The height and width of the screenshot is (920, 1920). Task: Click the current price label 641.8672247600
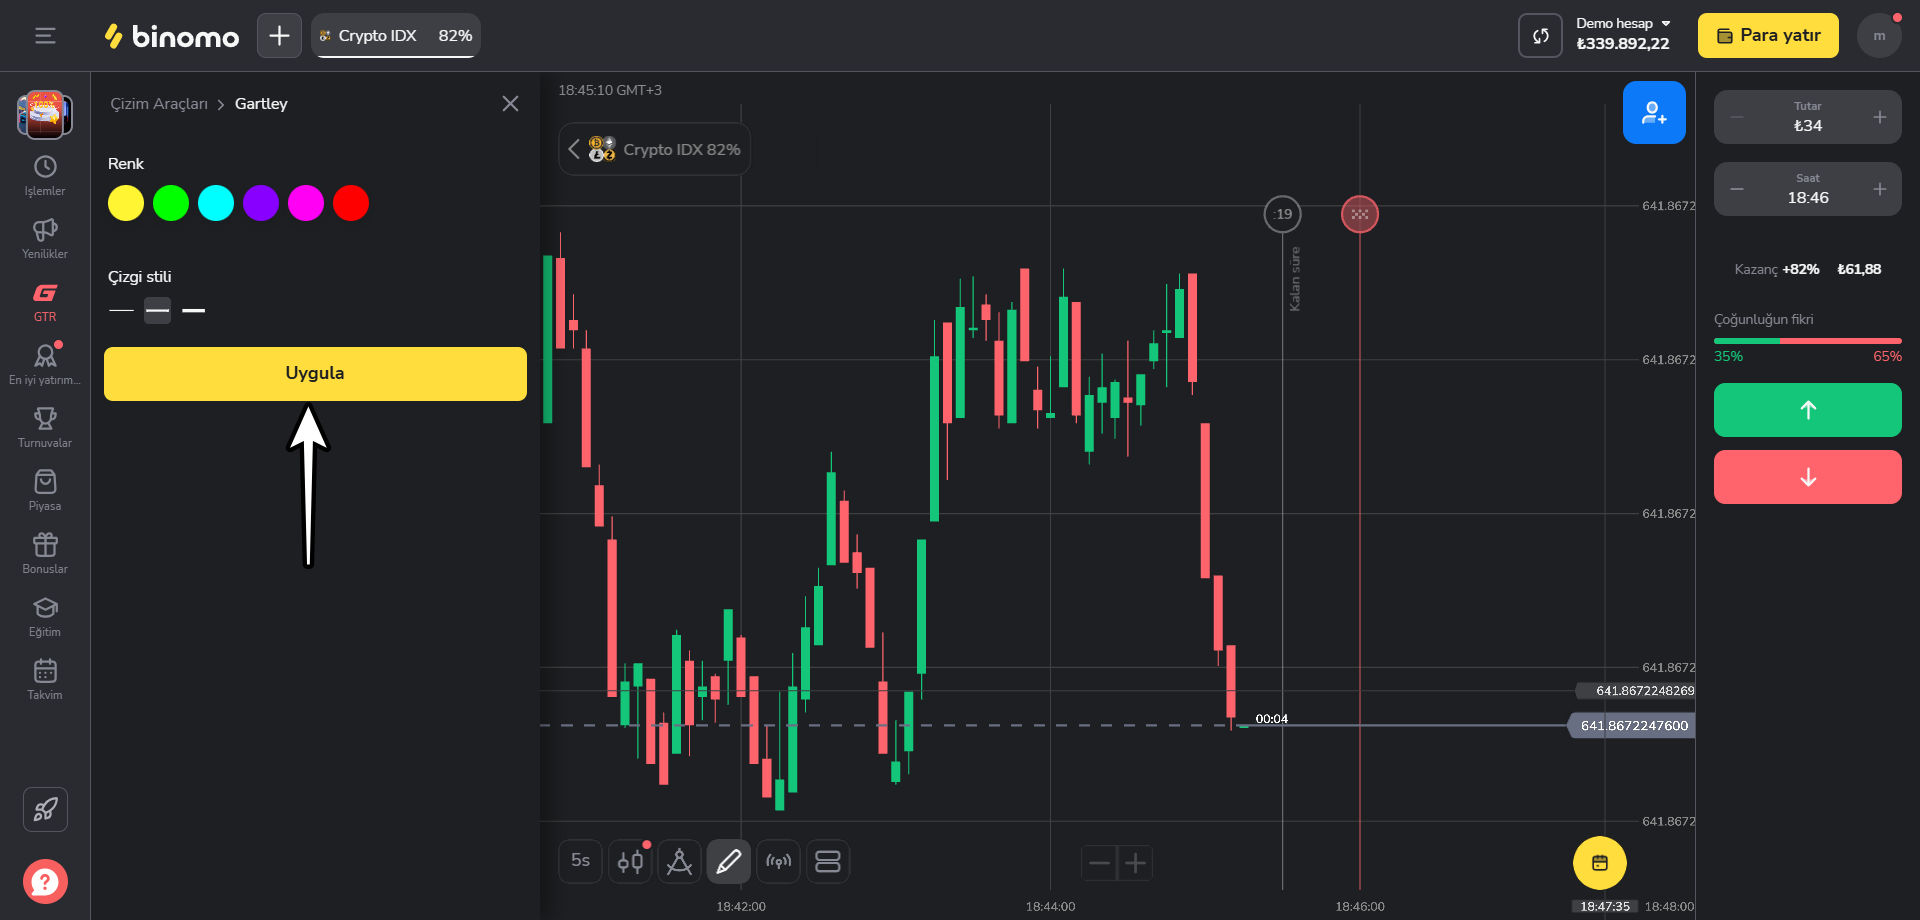point(1633,726)
